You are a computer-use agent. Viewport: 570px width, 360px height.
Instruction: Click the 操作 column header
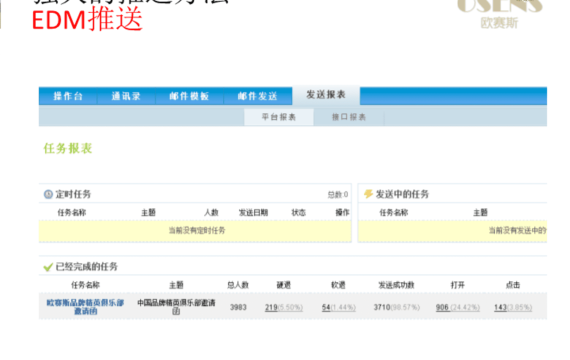tap(342, 212)
